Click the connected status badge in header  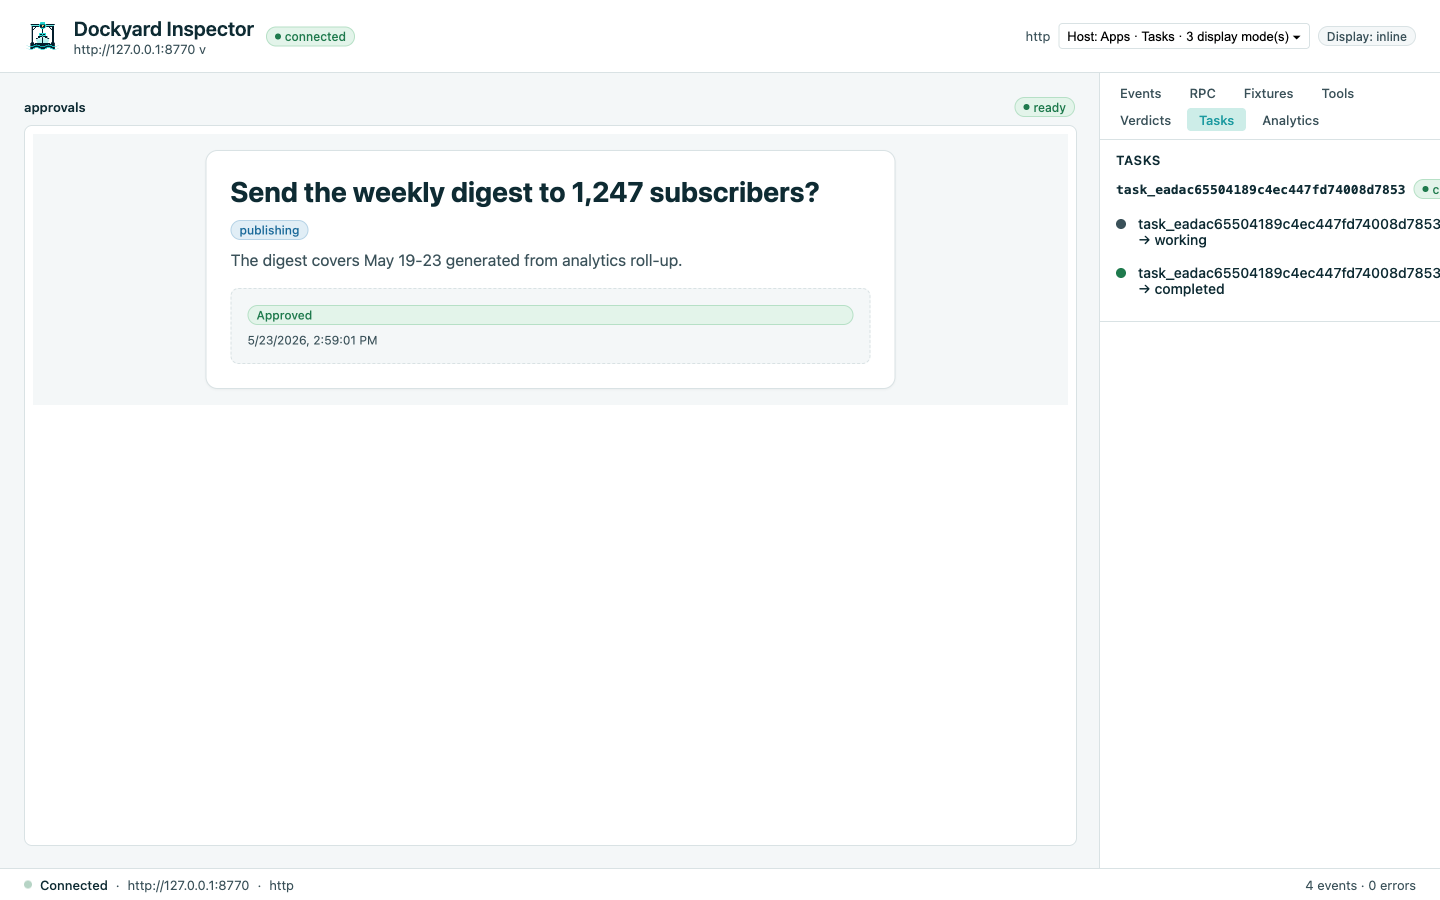(310, 37)
